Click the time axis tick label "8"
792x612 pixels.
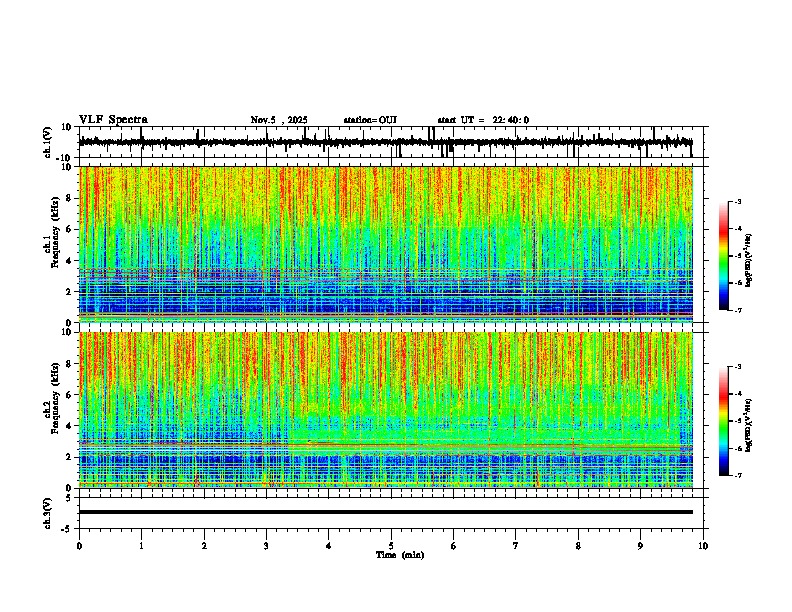[578, 546]
